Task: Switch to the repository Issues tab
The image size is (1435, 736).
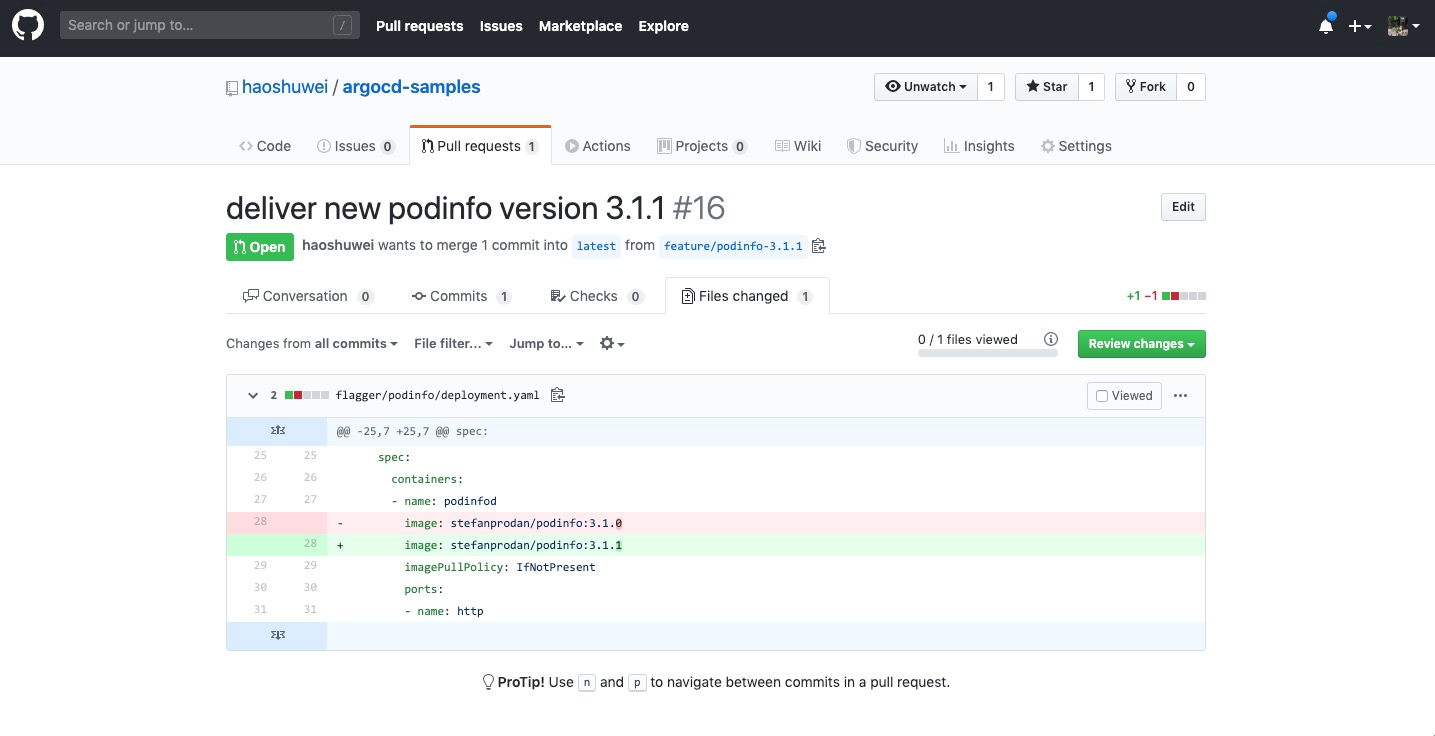Action: pos(356,146)
